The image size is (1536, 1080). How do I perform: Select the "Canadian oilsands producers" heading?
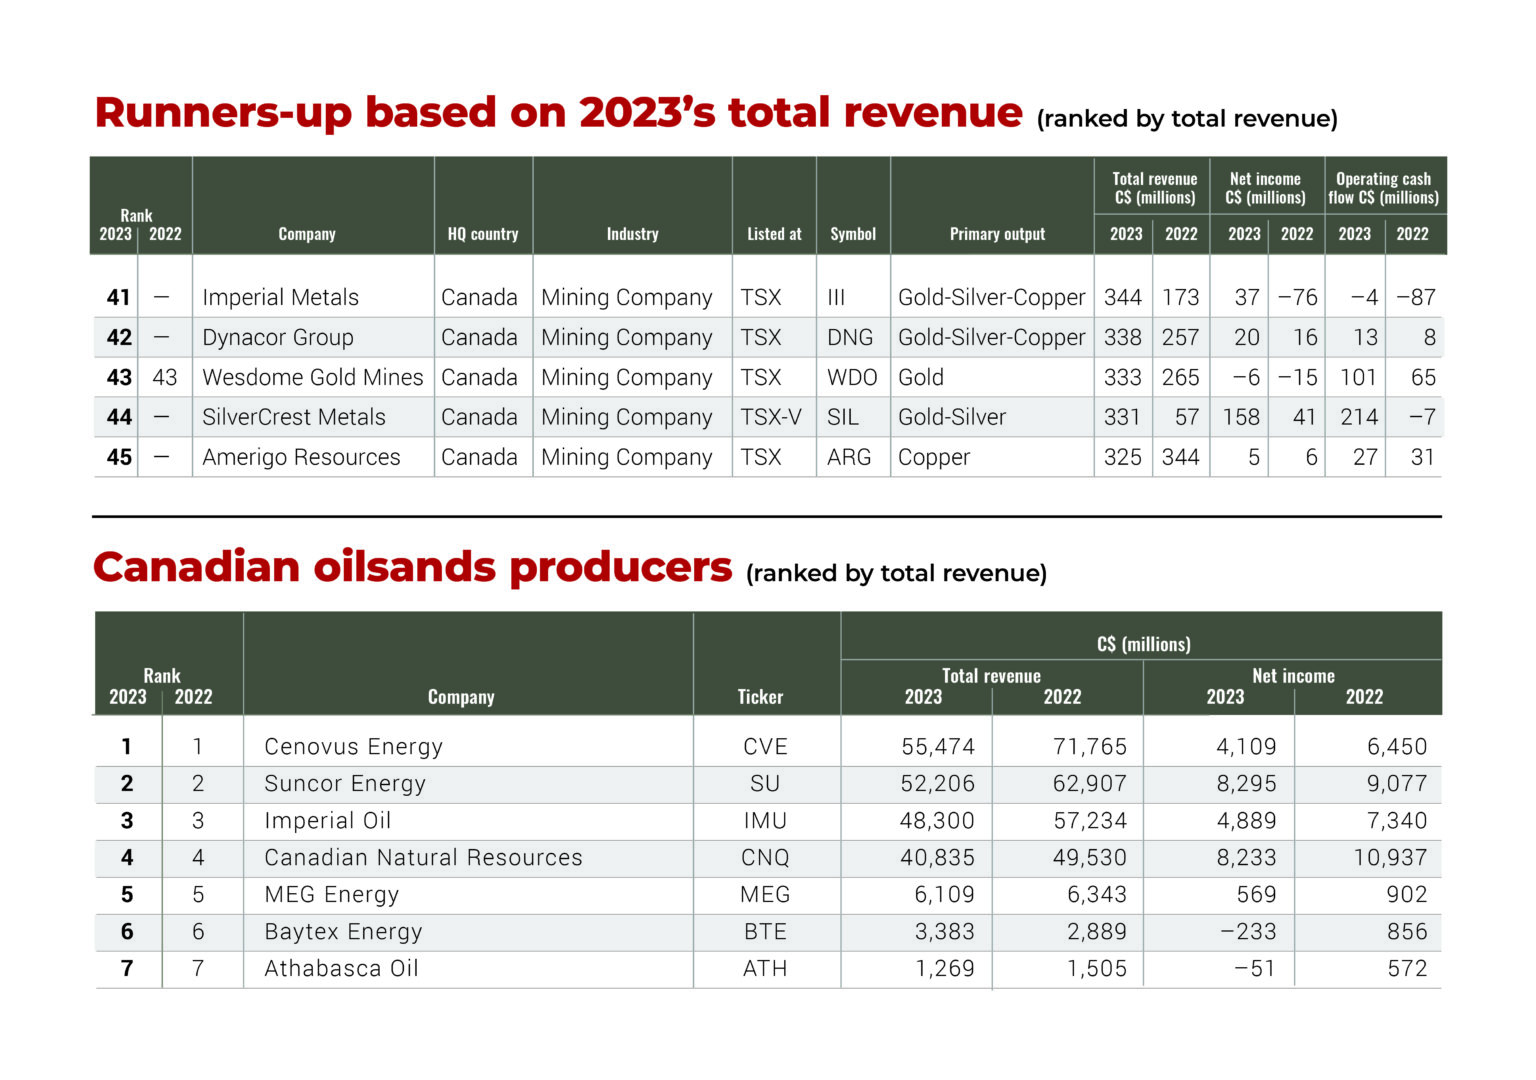[411, 566]
